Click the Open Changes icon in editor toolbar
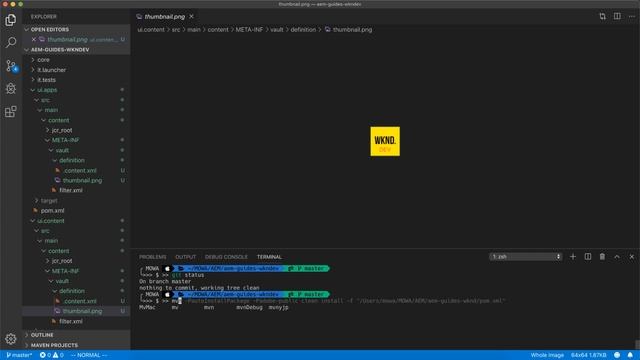This screenshot has width=640, height=360. coord(602,16)
